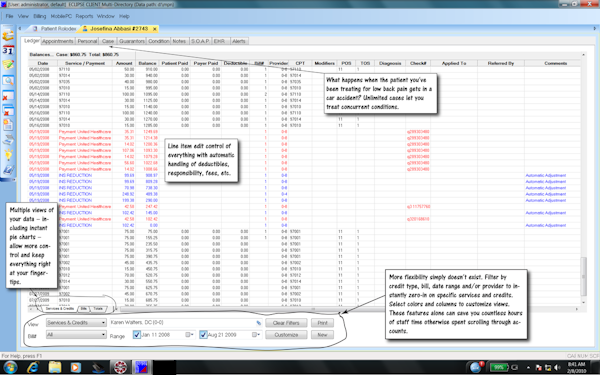Viewport: 600px width, 375px height.
Task: Click the notepad with pencil sidebar icon
Action: [8, 65]
